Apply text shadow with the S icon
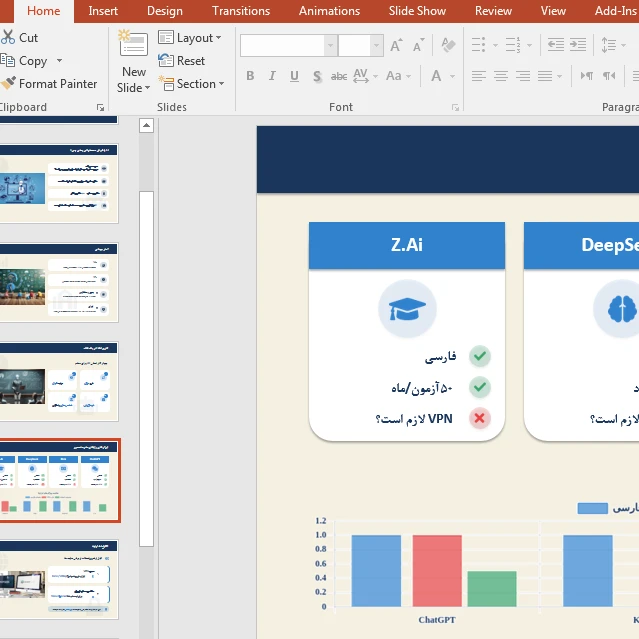The height and width of the screenshot is (639, 639). [317, 76]
